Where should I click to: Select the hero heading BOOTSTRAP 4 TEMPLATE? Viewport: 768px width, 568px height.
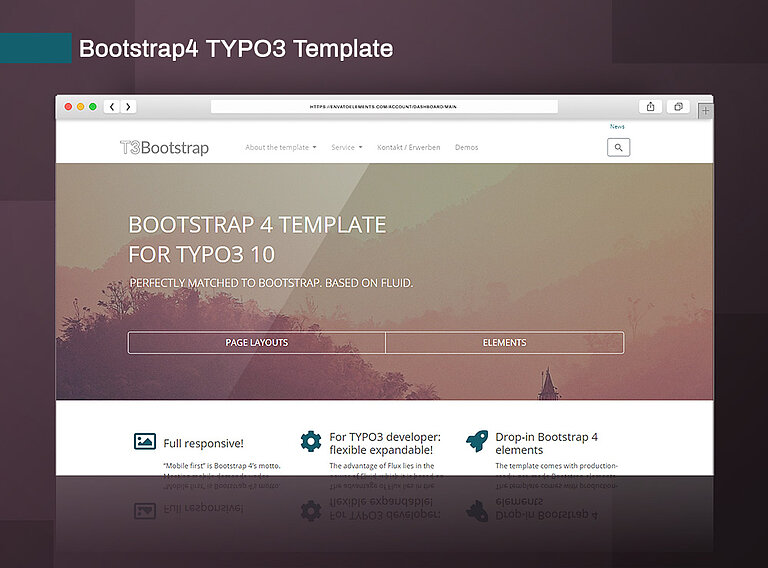click(x=258, y=225)
